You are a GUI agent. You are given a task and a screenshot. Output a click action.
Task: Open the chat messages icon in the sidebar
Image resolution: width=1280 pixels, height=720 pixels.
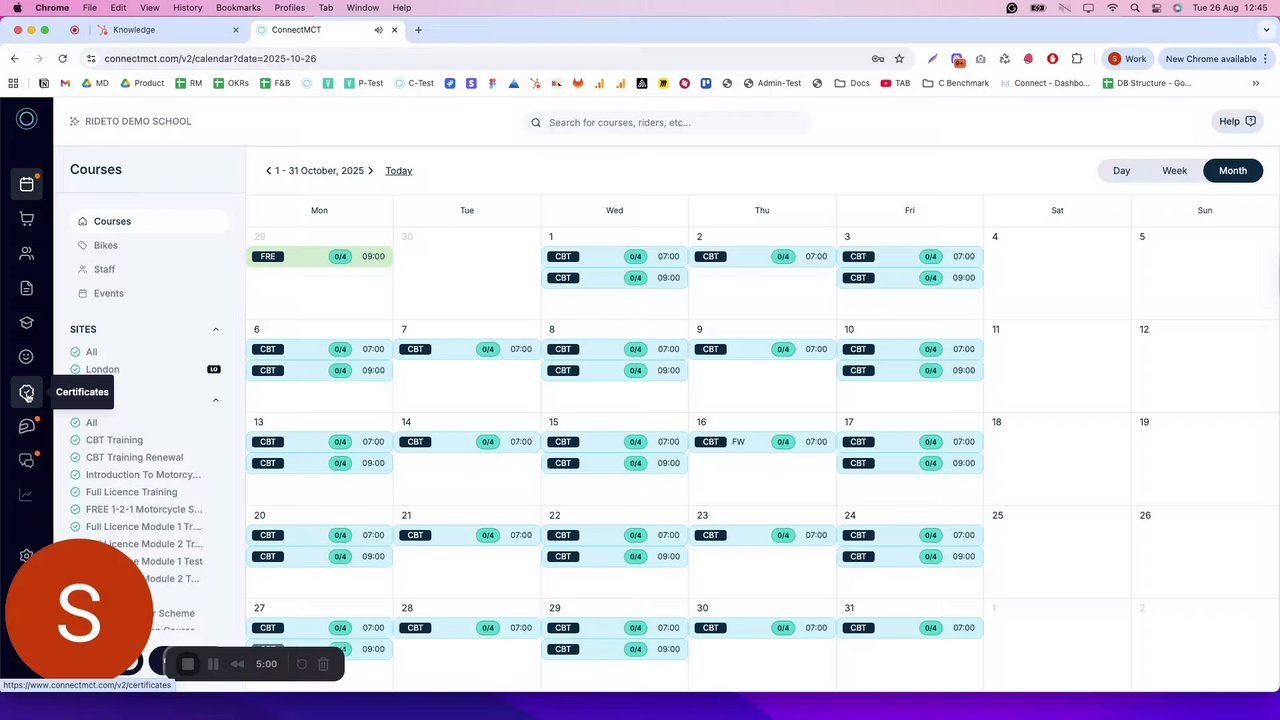coord(27,460)
